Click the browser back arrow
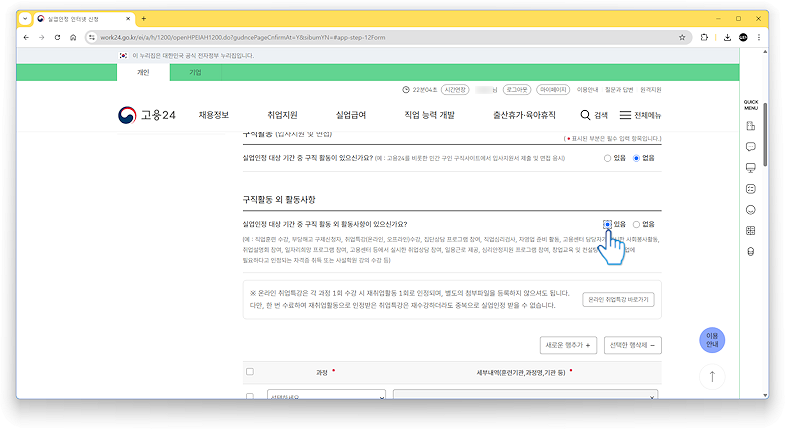The width and height of the screenshot is (785, 429). [26, 38]
